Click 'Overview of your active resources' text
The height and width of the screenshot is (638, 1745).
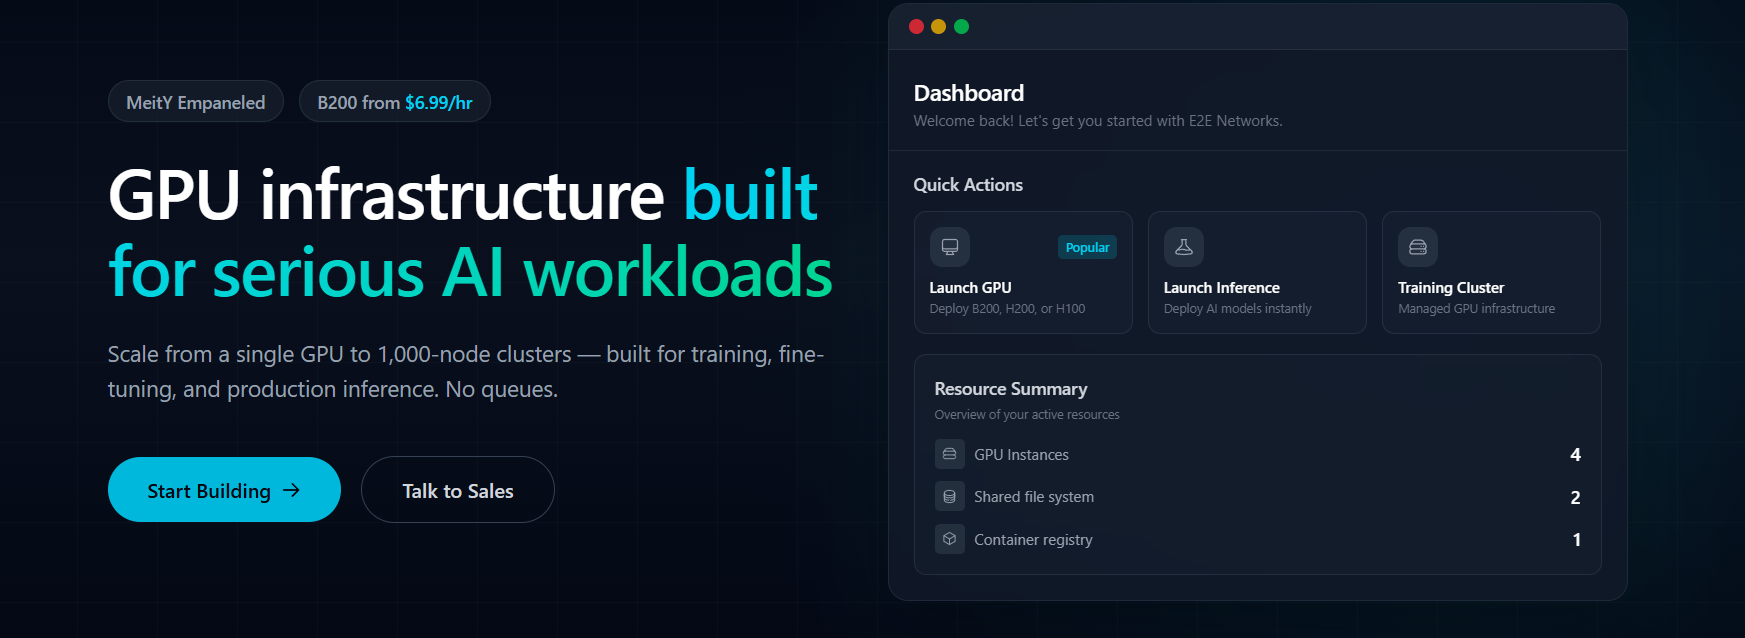pyautogui.click(x=1027, y=415)
